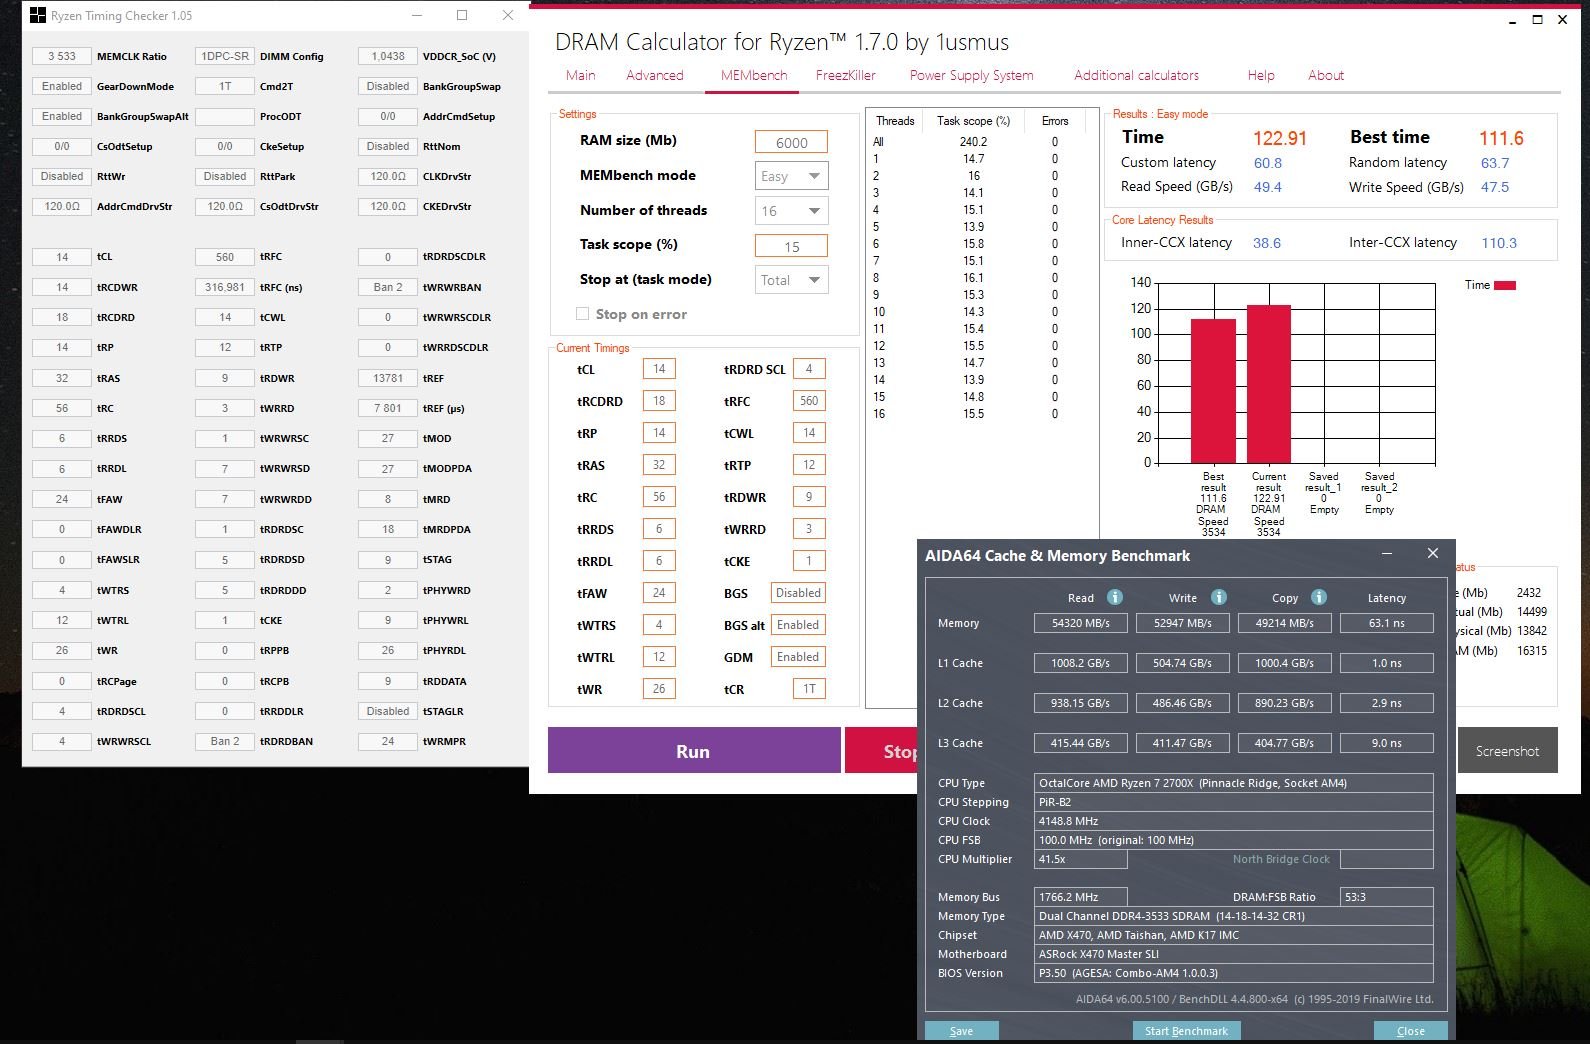Click the Best result chart bar
This screenshot has width=1590, height=1044.
point(1213,390)
